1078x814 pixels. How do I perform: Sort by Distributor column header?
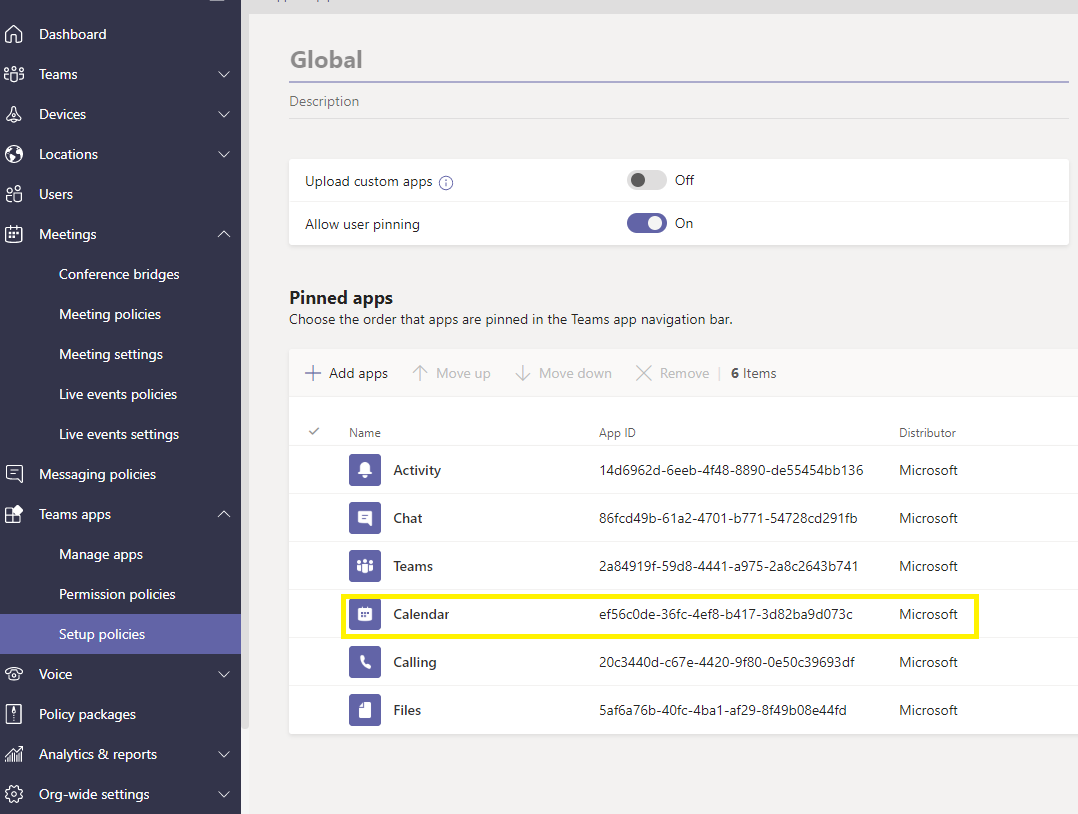[x=927, y=432]
